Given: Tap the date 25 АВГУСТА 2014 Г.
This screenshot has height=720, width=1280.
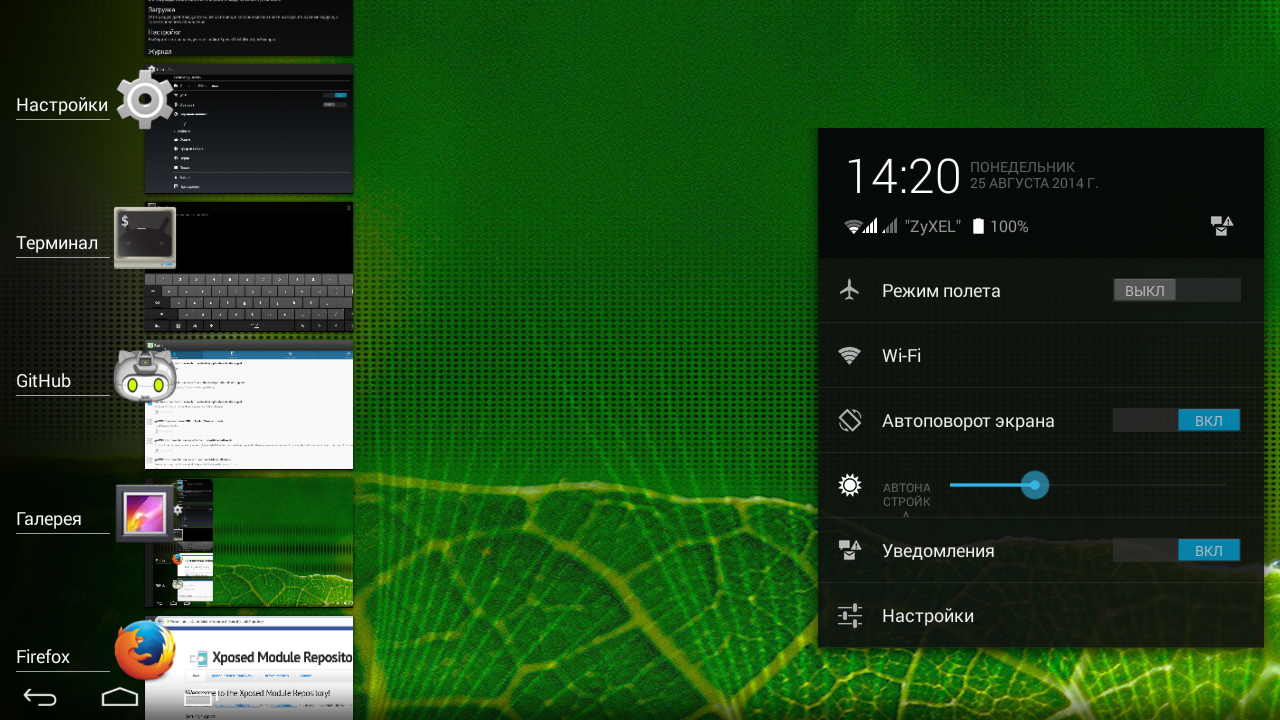Looking at the screenshot, I should (1034, 184).
